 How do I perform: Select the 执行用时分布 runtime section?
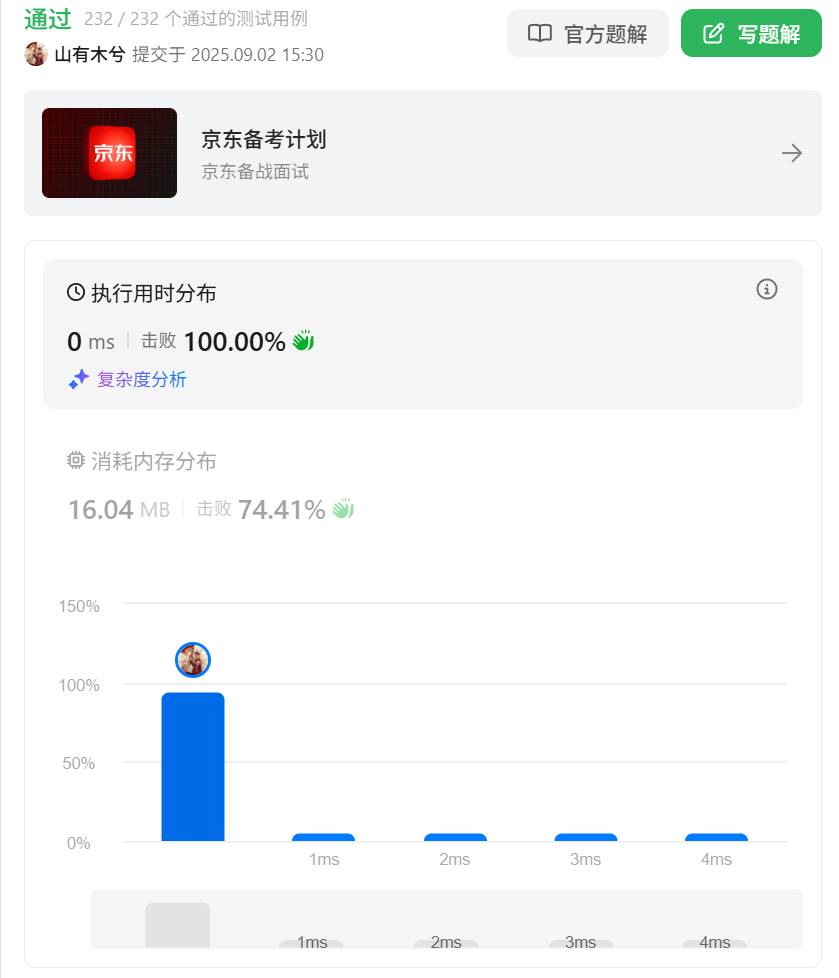pos(422,334)
